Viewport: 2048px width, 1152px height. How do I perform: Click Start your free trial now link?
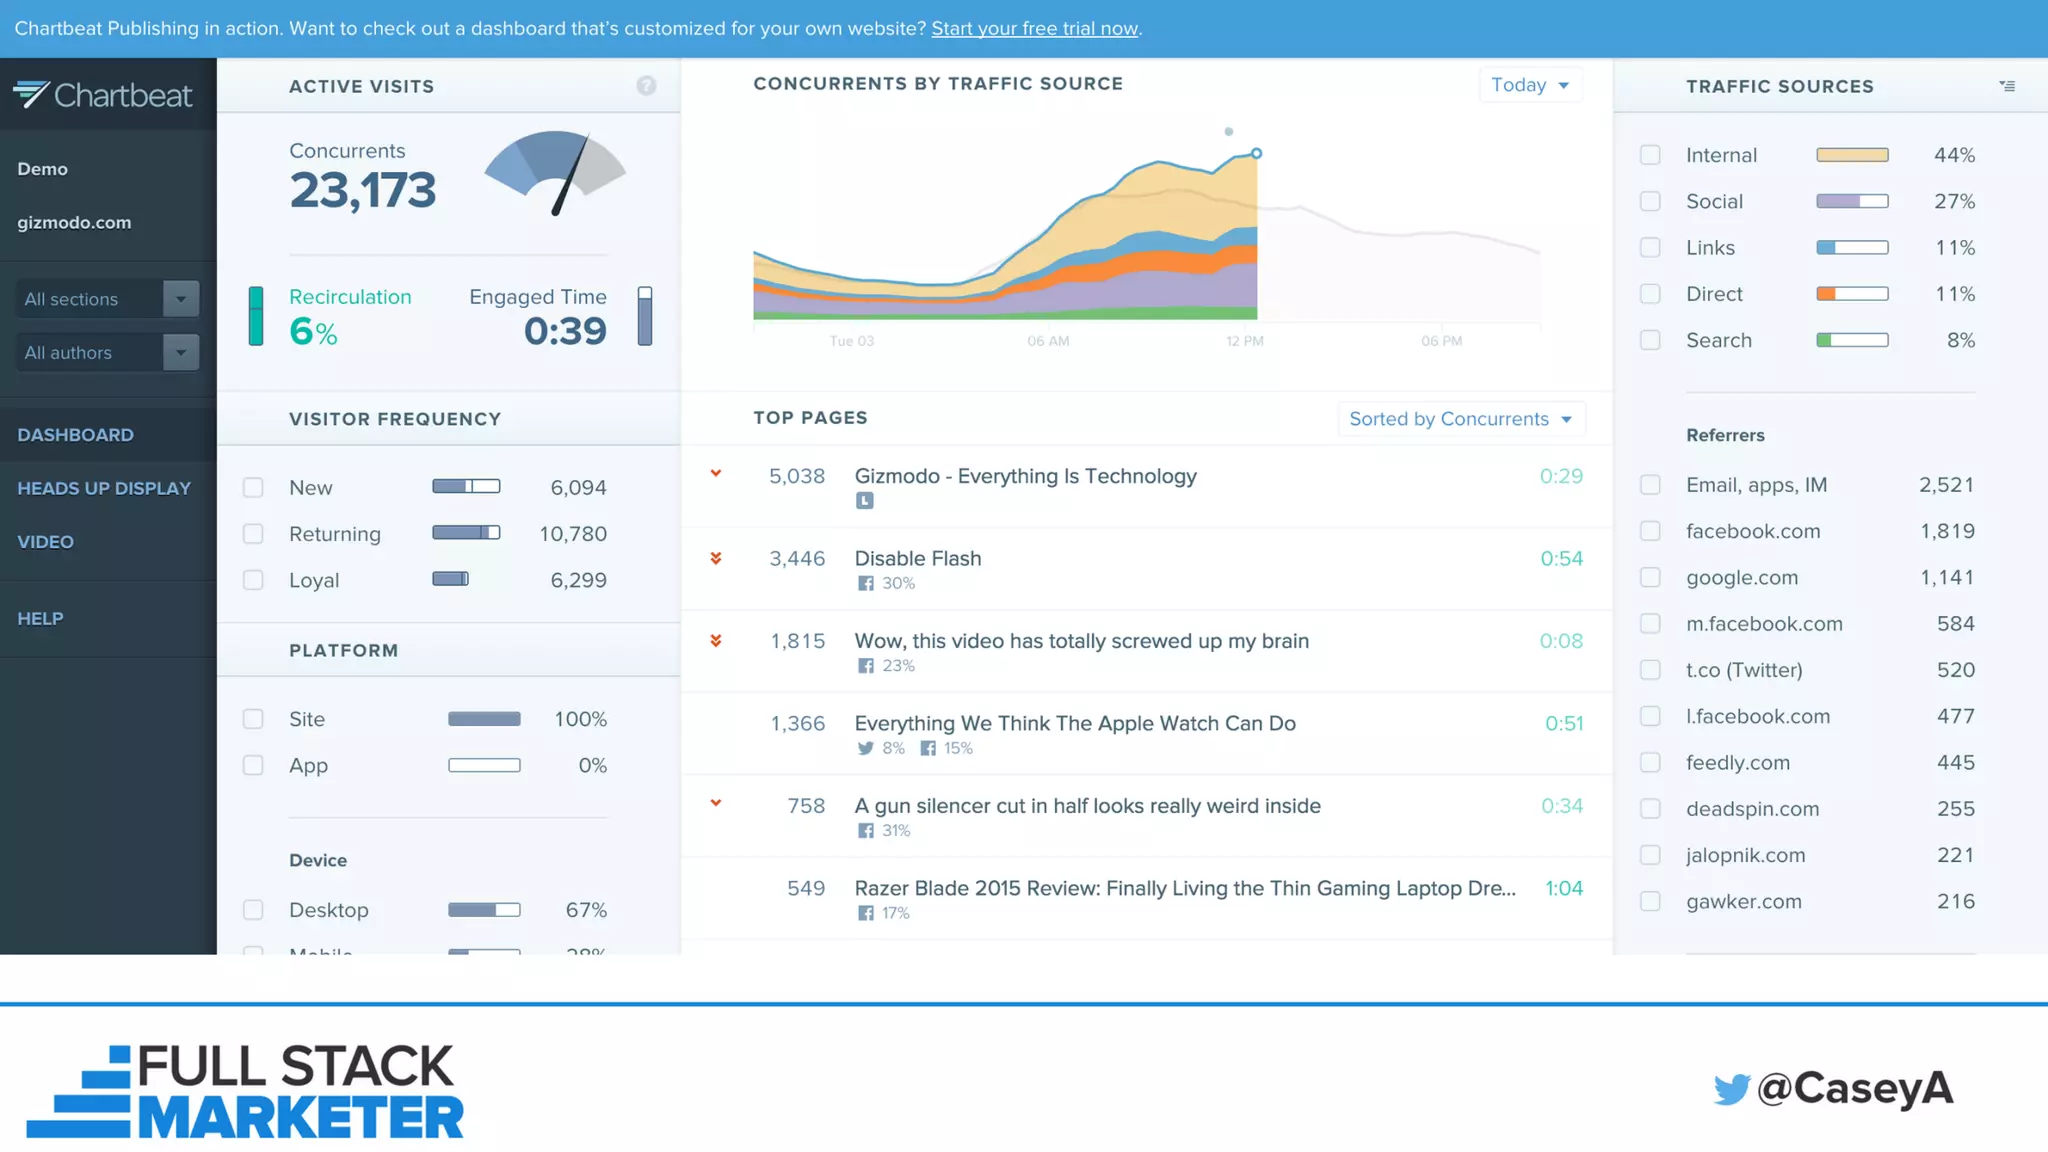point(1034,28)
